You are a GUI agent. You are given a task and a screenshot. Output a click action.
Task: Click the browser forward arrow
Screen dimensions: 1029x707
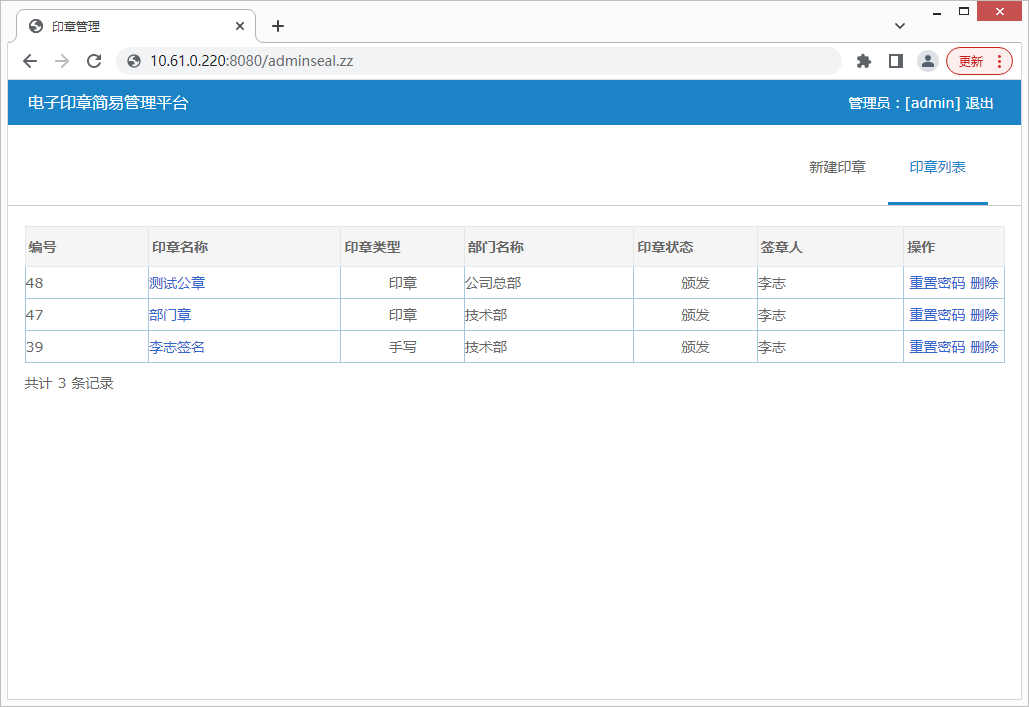point(62,61)
